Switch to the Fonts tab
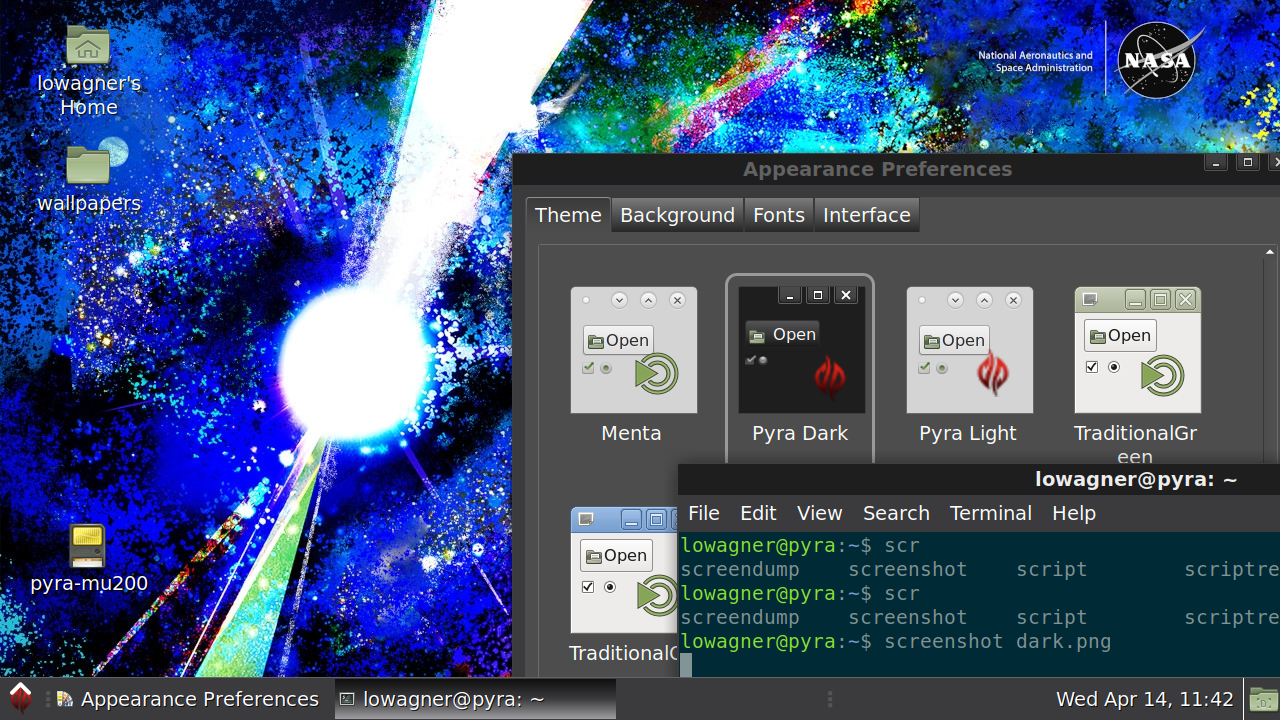The image size is (1280, 720). 778,215
